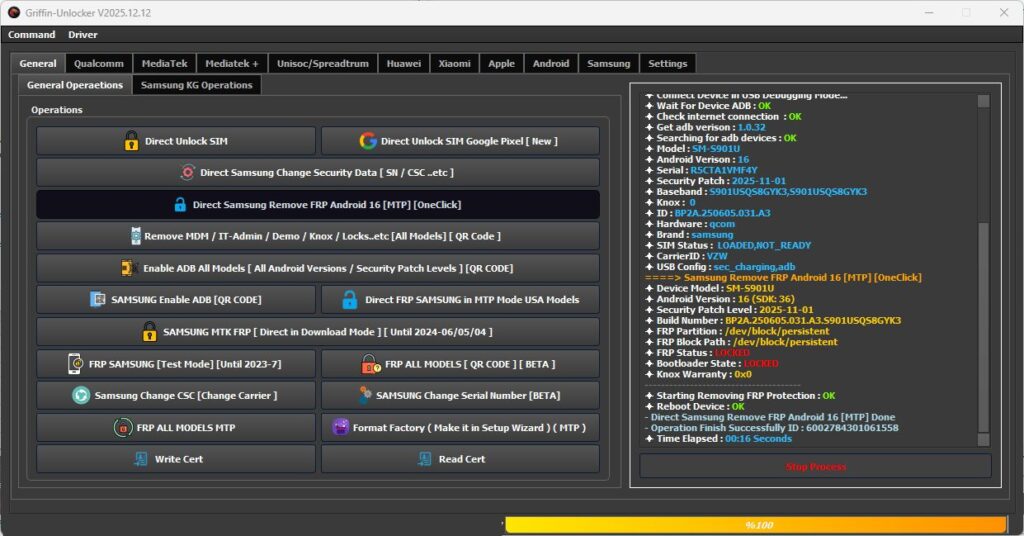Click the yellow %100 progress bar
The height and width of the screenshot is (536, 1024).
(756, 525)
